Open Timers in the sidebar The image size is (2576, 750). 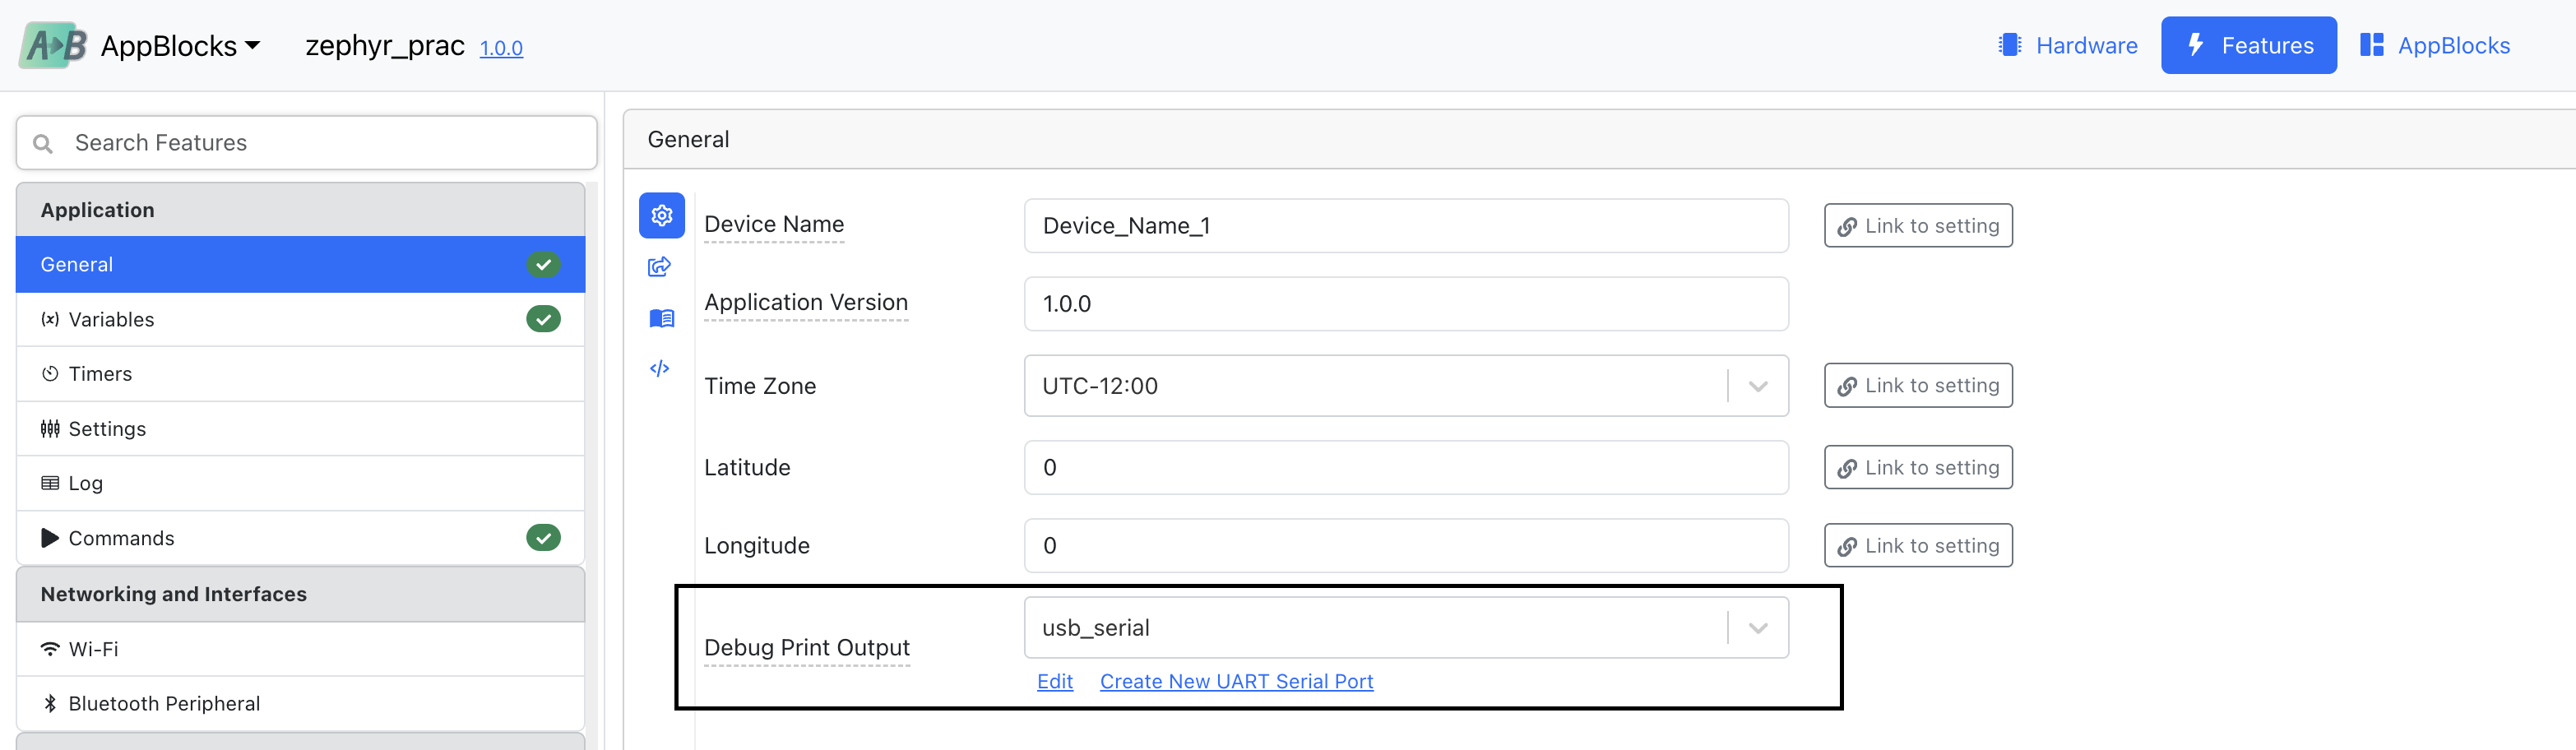point(300,374)
